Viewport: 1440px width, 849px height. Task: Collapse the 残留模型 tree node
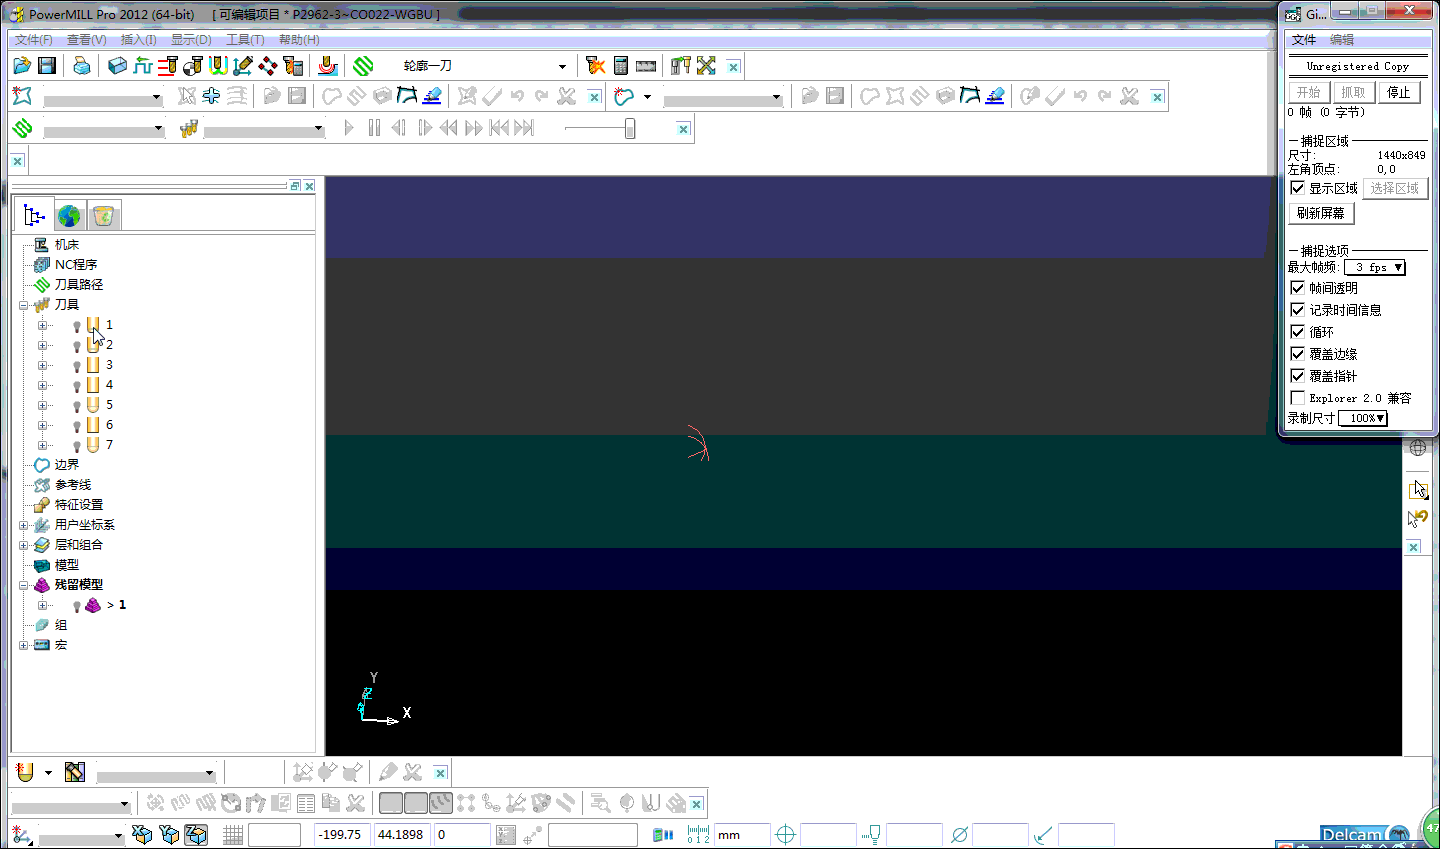pos(23,585)
